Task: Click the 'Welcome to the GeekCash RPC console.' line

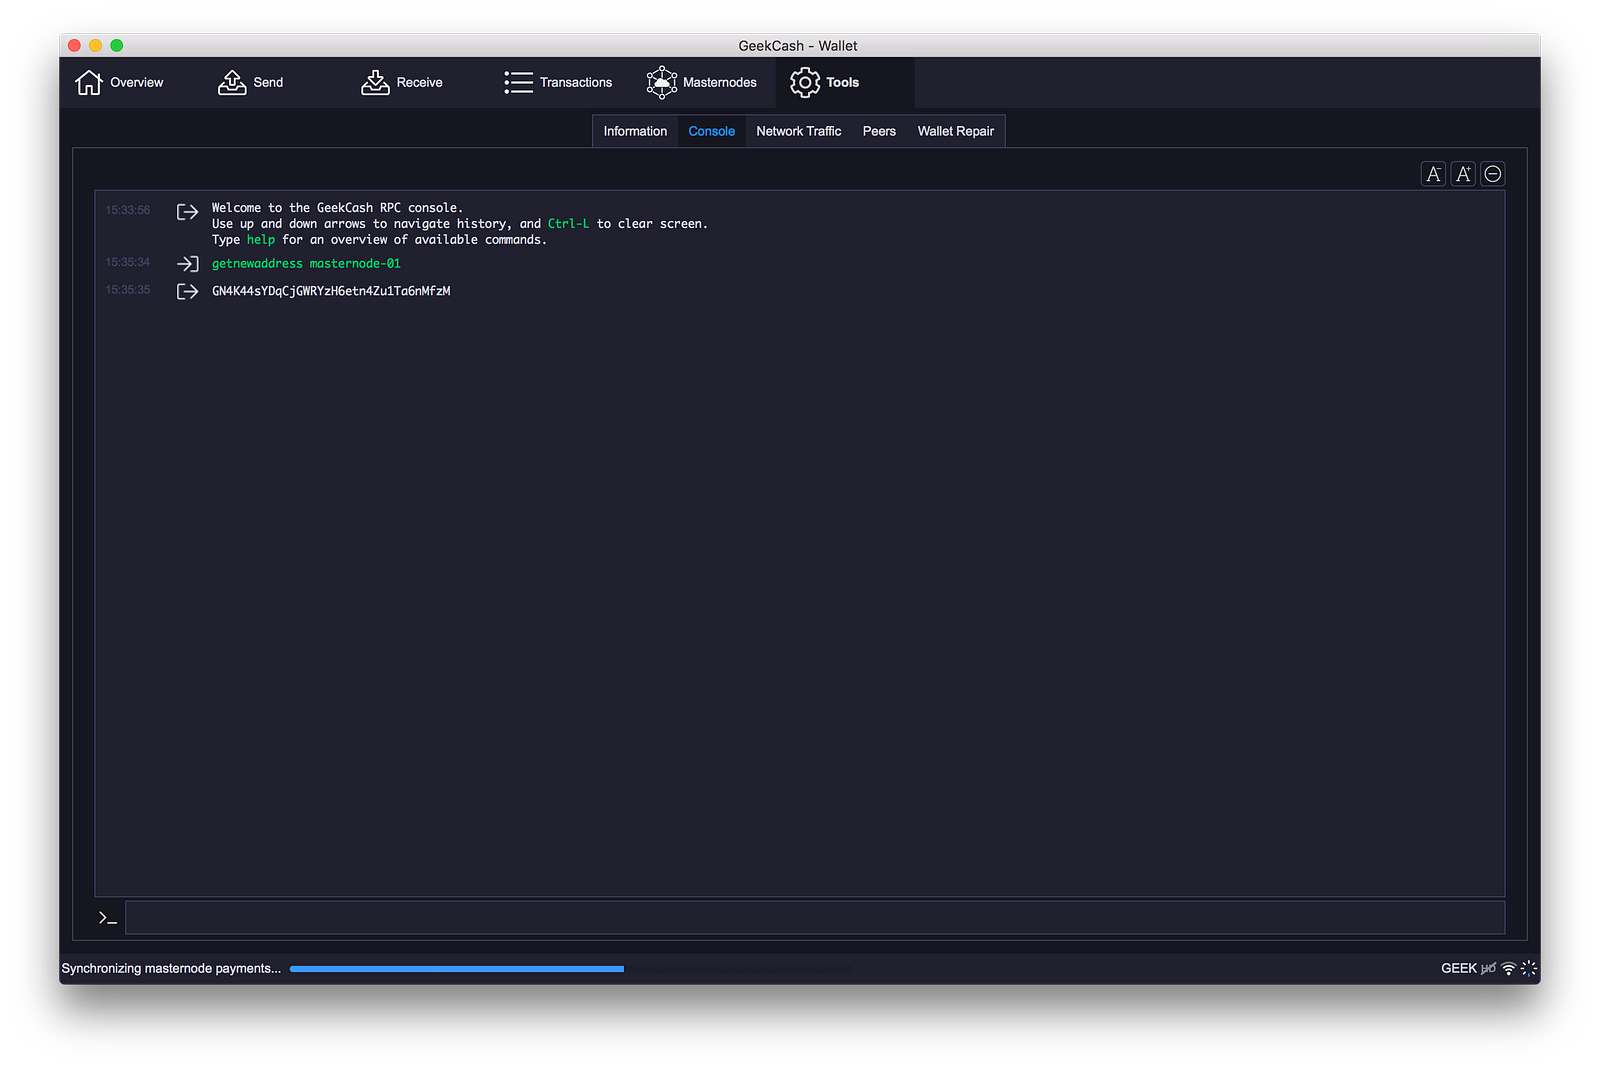Action: click(337, 208)
